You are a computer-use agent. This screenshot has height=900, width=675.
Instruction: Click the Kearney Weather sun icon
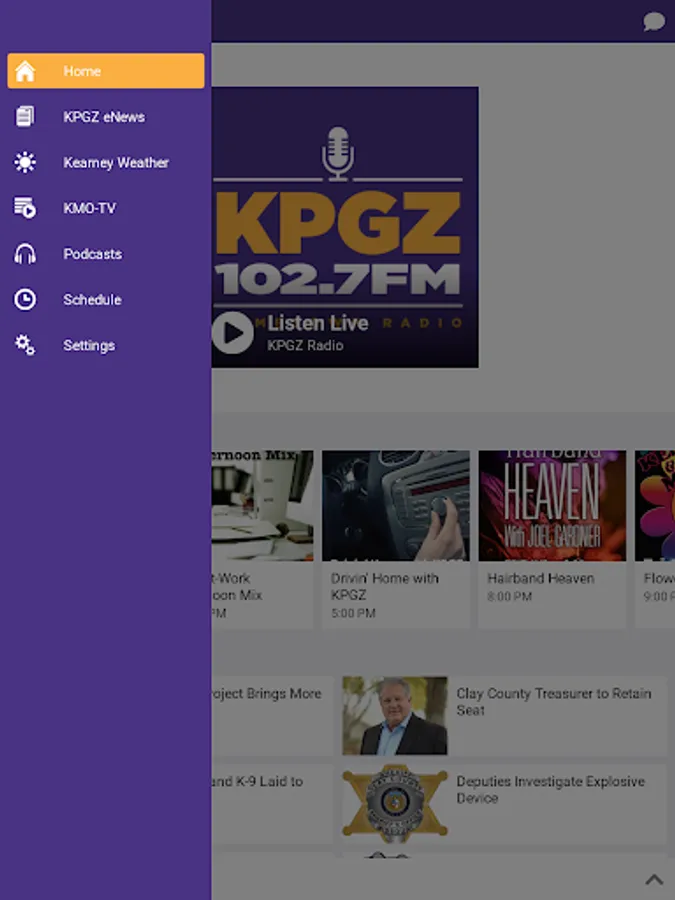[x=25, y=162]
